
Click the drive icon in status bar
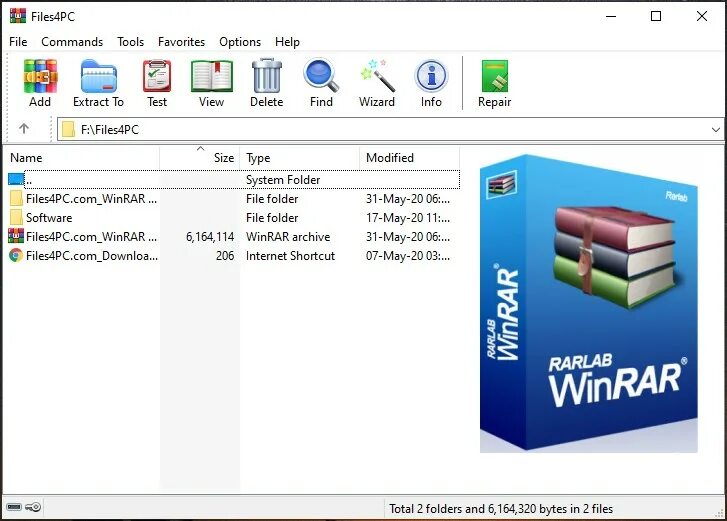coord(14,507)
